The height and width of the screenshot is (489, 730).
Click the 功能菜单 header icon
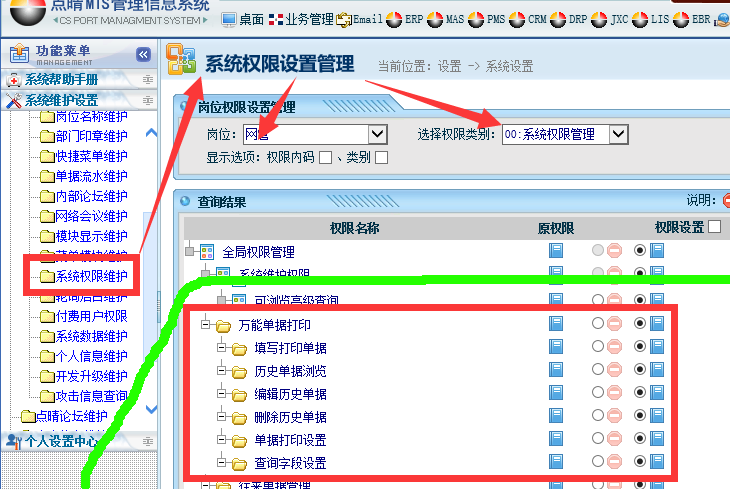[x=19, y=54]
